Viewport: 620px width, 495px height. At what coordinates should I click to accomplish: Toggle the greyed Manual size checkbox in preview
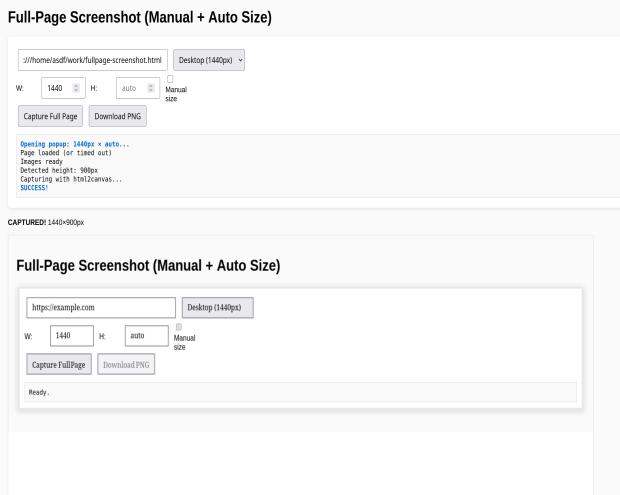(x=179, y=326)
